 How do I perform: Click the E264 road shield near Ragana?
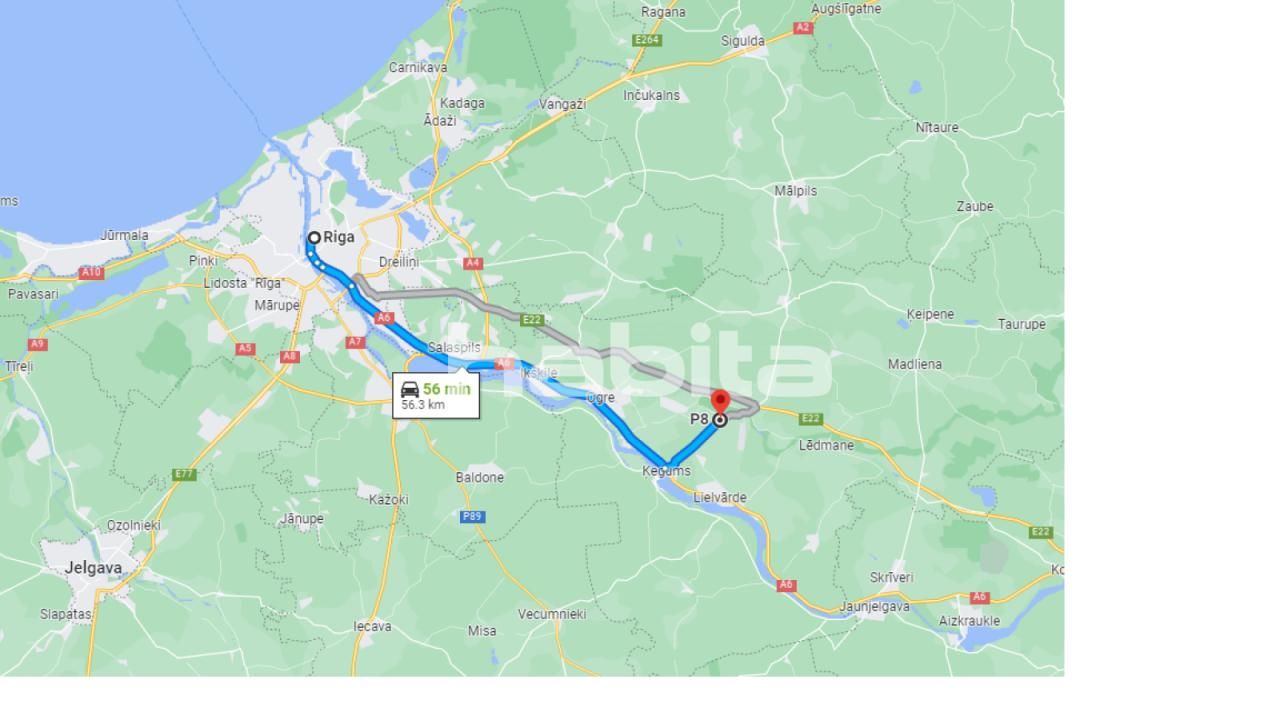(x=647, y=40)
